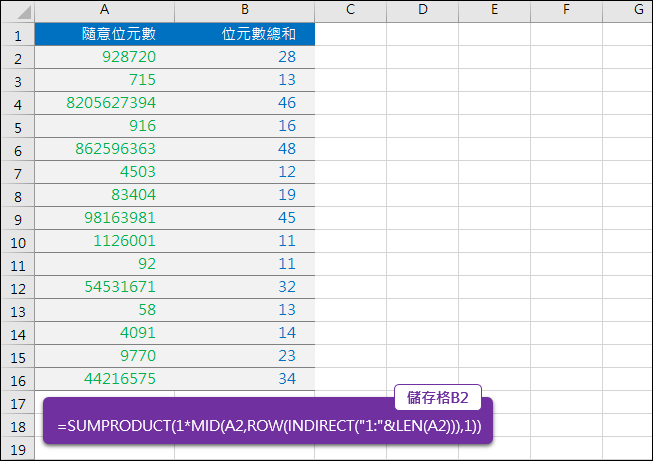Screen dimensions: 653x461
Task: Select row 1 header
Action: (x=18, y=34)
